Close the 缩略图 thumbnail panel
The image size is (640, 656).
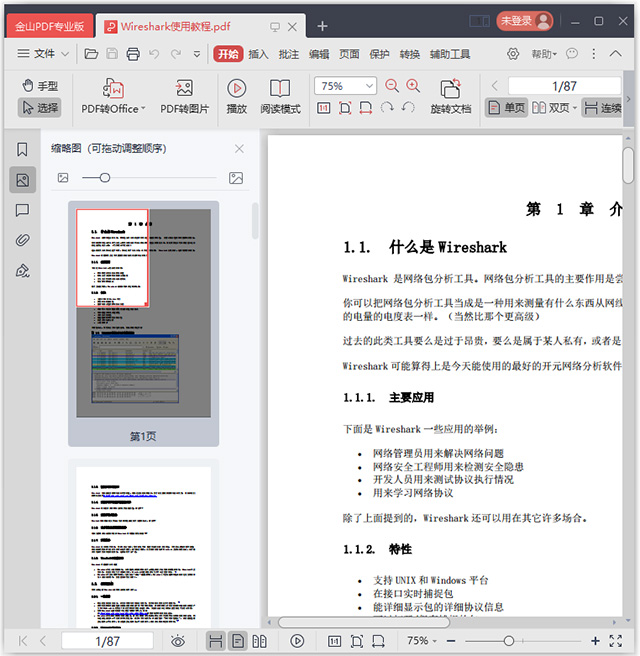(x=239, y=149)
